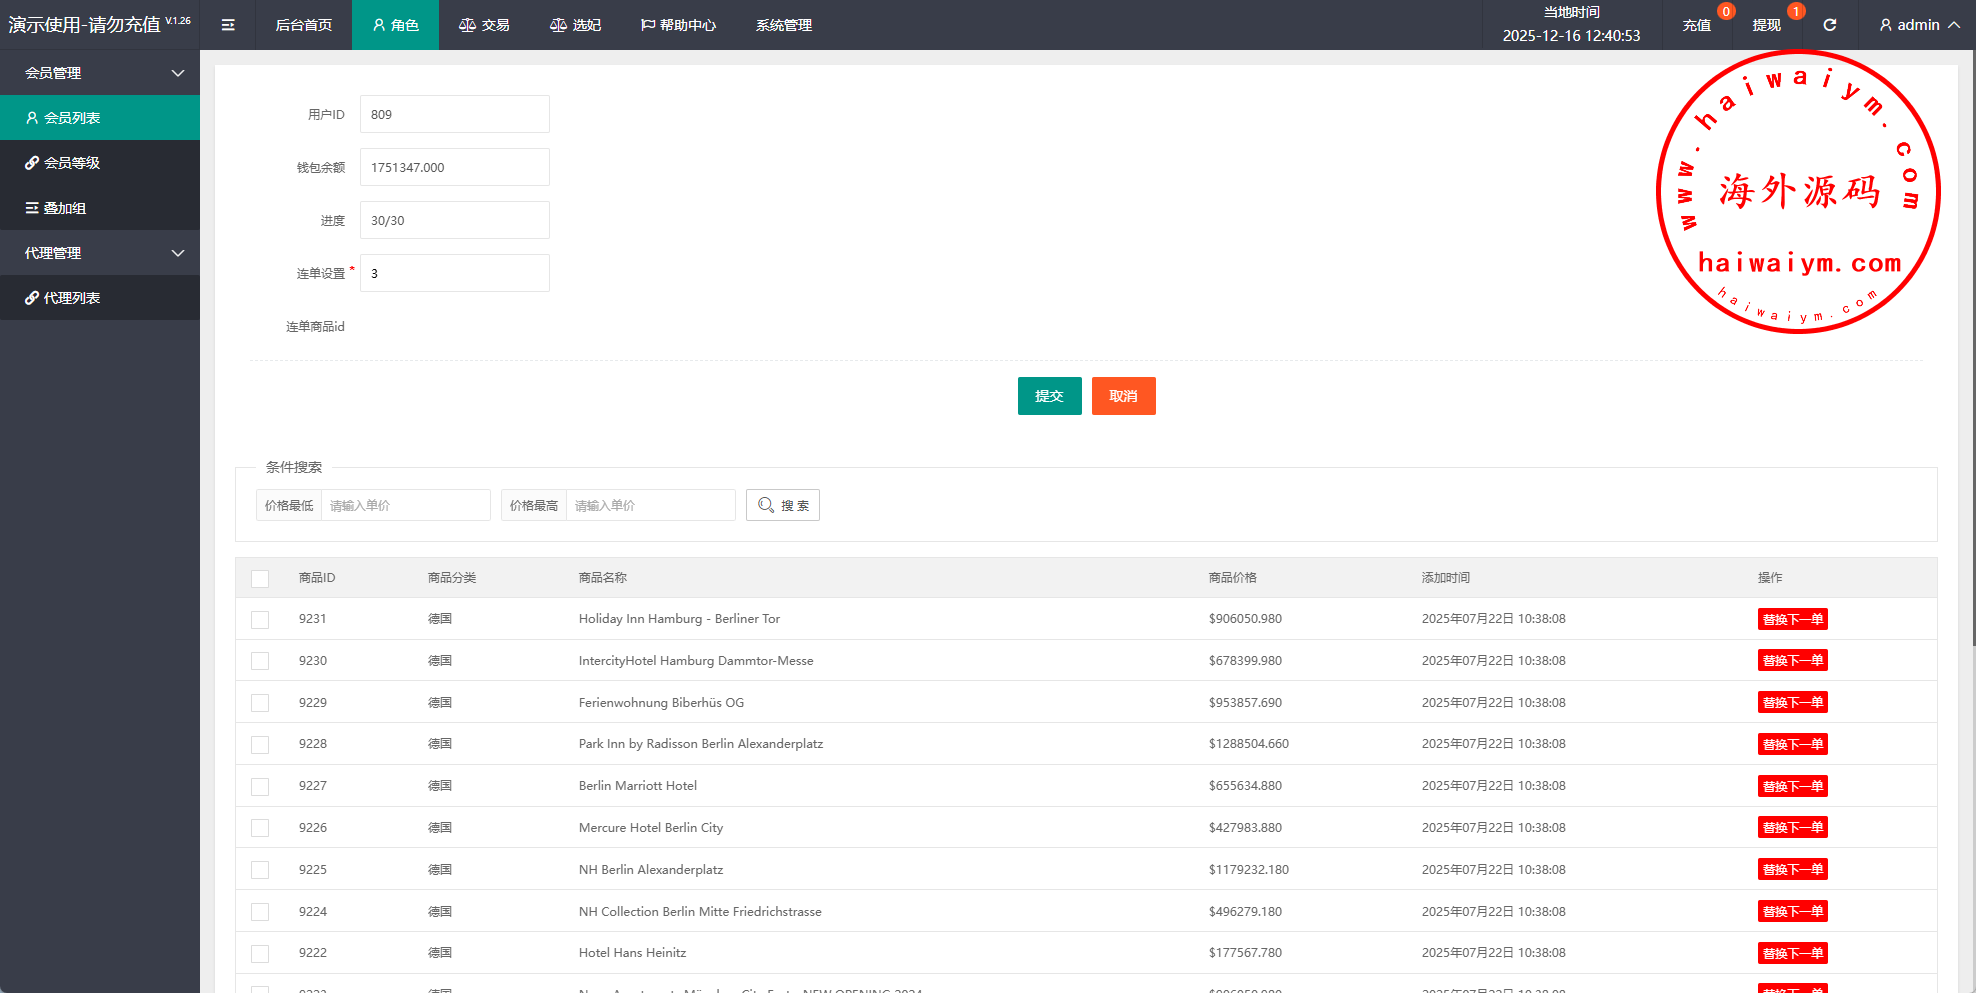Screen dimensions: 1976x993
Task: Open the 系统管理 top menu
Action: click(x=783, y=25)
